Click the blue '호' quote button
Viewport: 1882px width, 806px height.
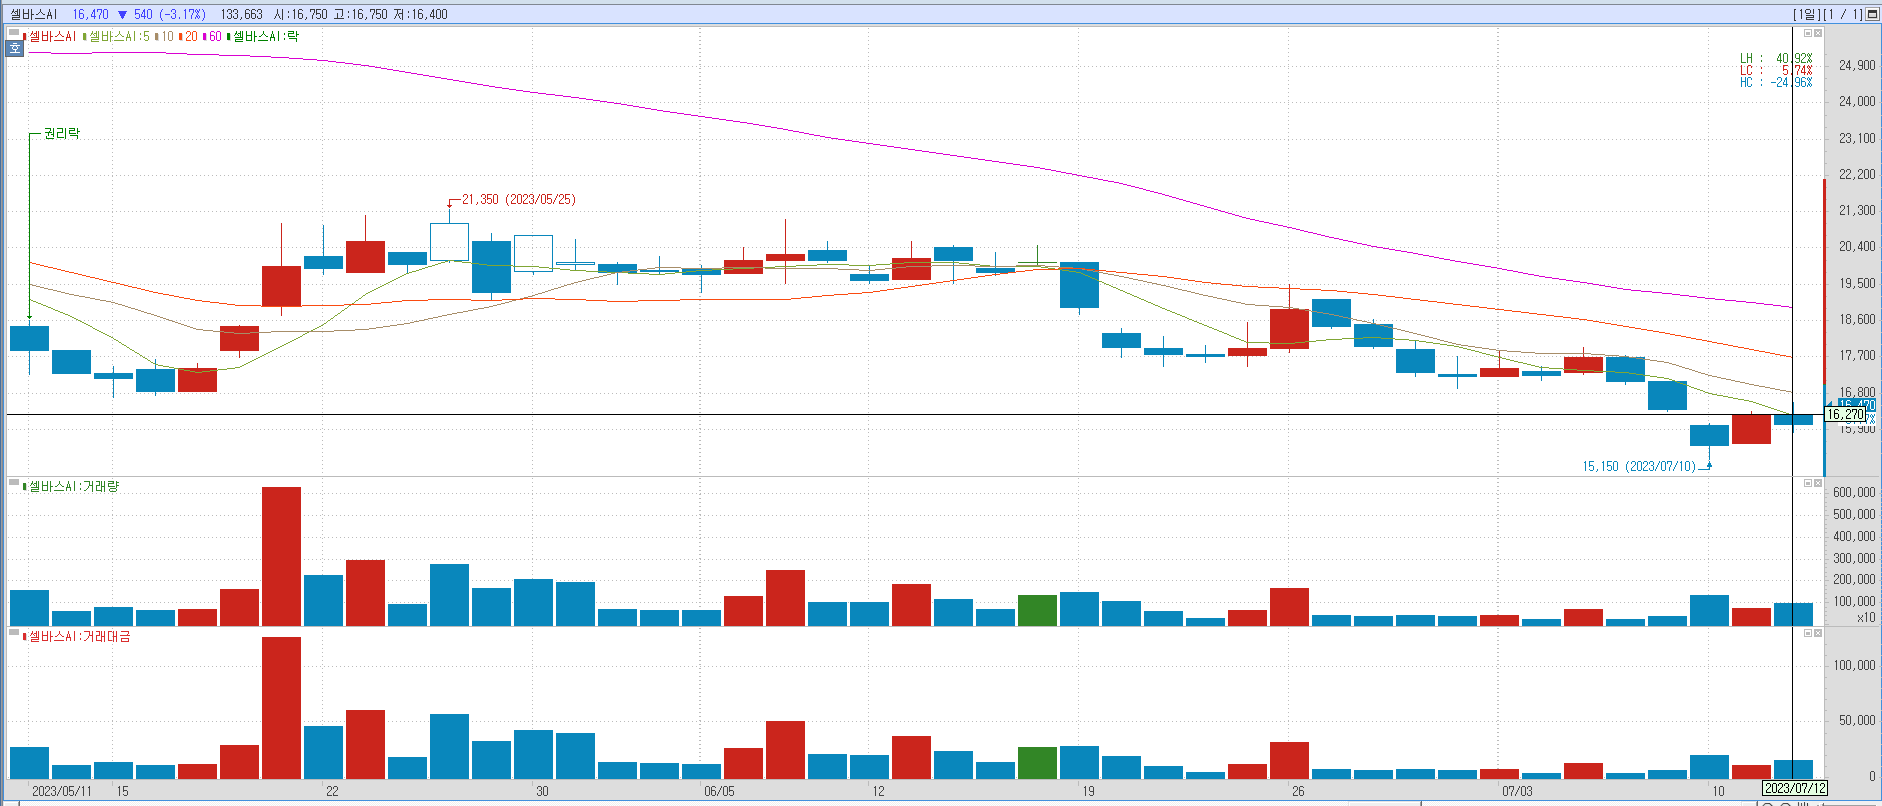(15, 48)
